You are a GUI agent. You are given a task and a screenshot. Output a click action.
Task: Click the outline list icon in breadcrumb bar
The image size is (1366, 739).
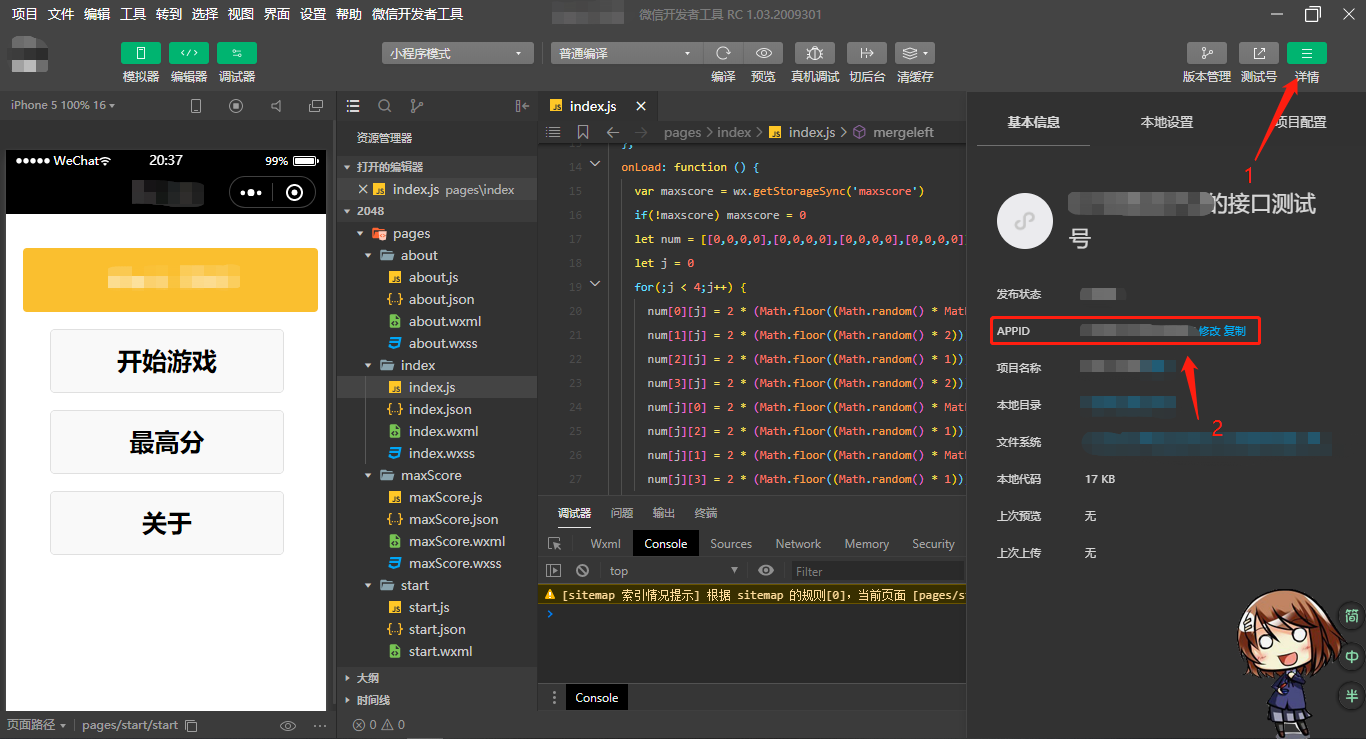pos(553,132)
